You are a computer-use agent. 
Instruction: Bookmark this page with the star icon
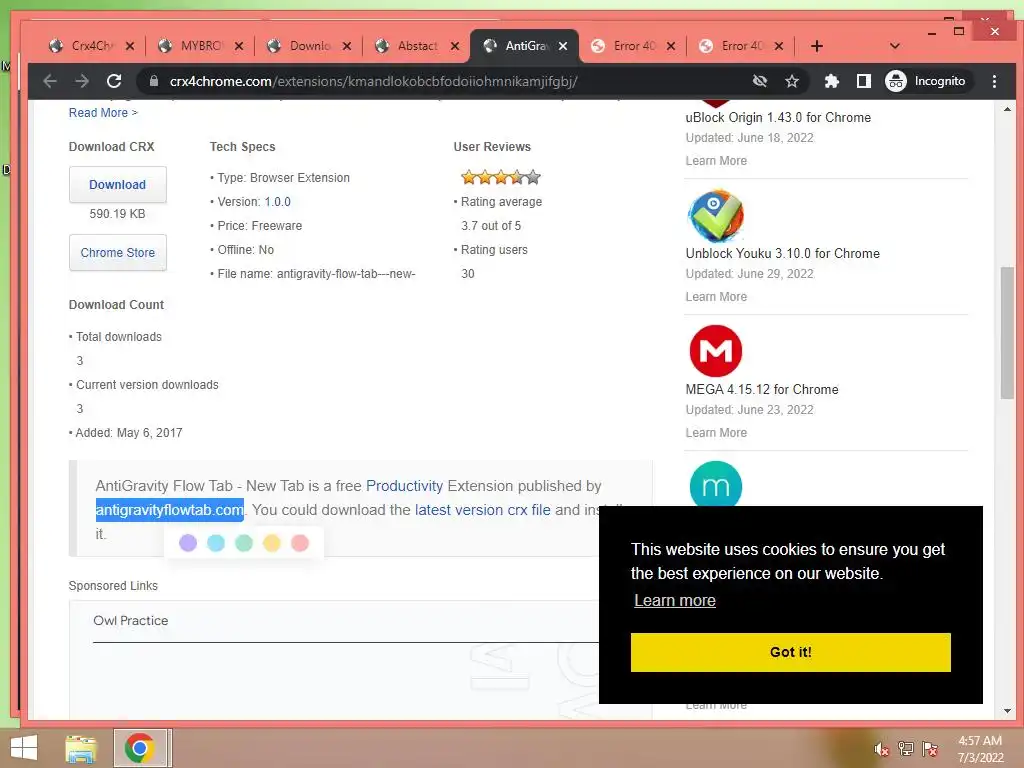pos(792,81)
